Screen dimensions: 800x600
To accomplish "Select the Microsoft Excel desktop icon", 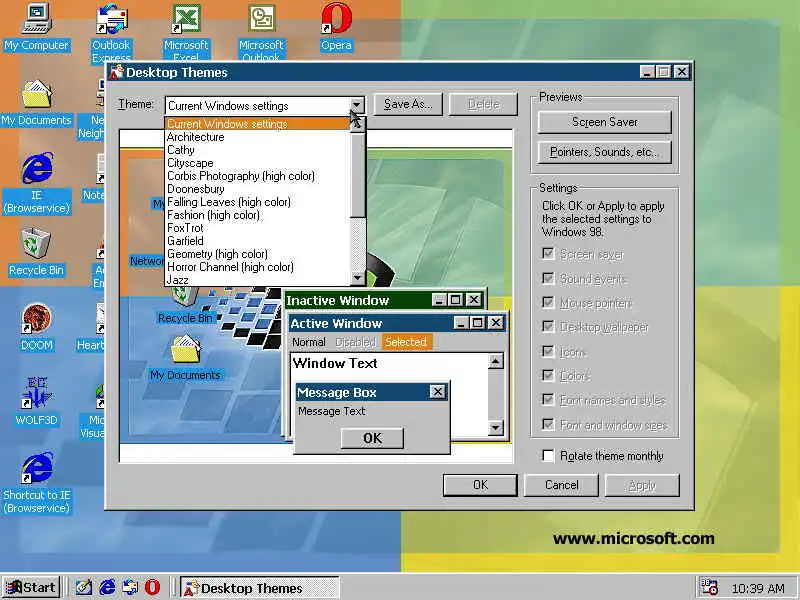I will coord(186,32).
